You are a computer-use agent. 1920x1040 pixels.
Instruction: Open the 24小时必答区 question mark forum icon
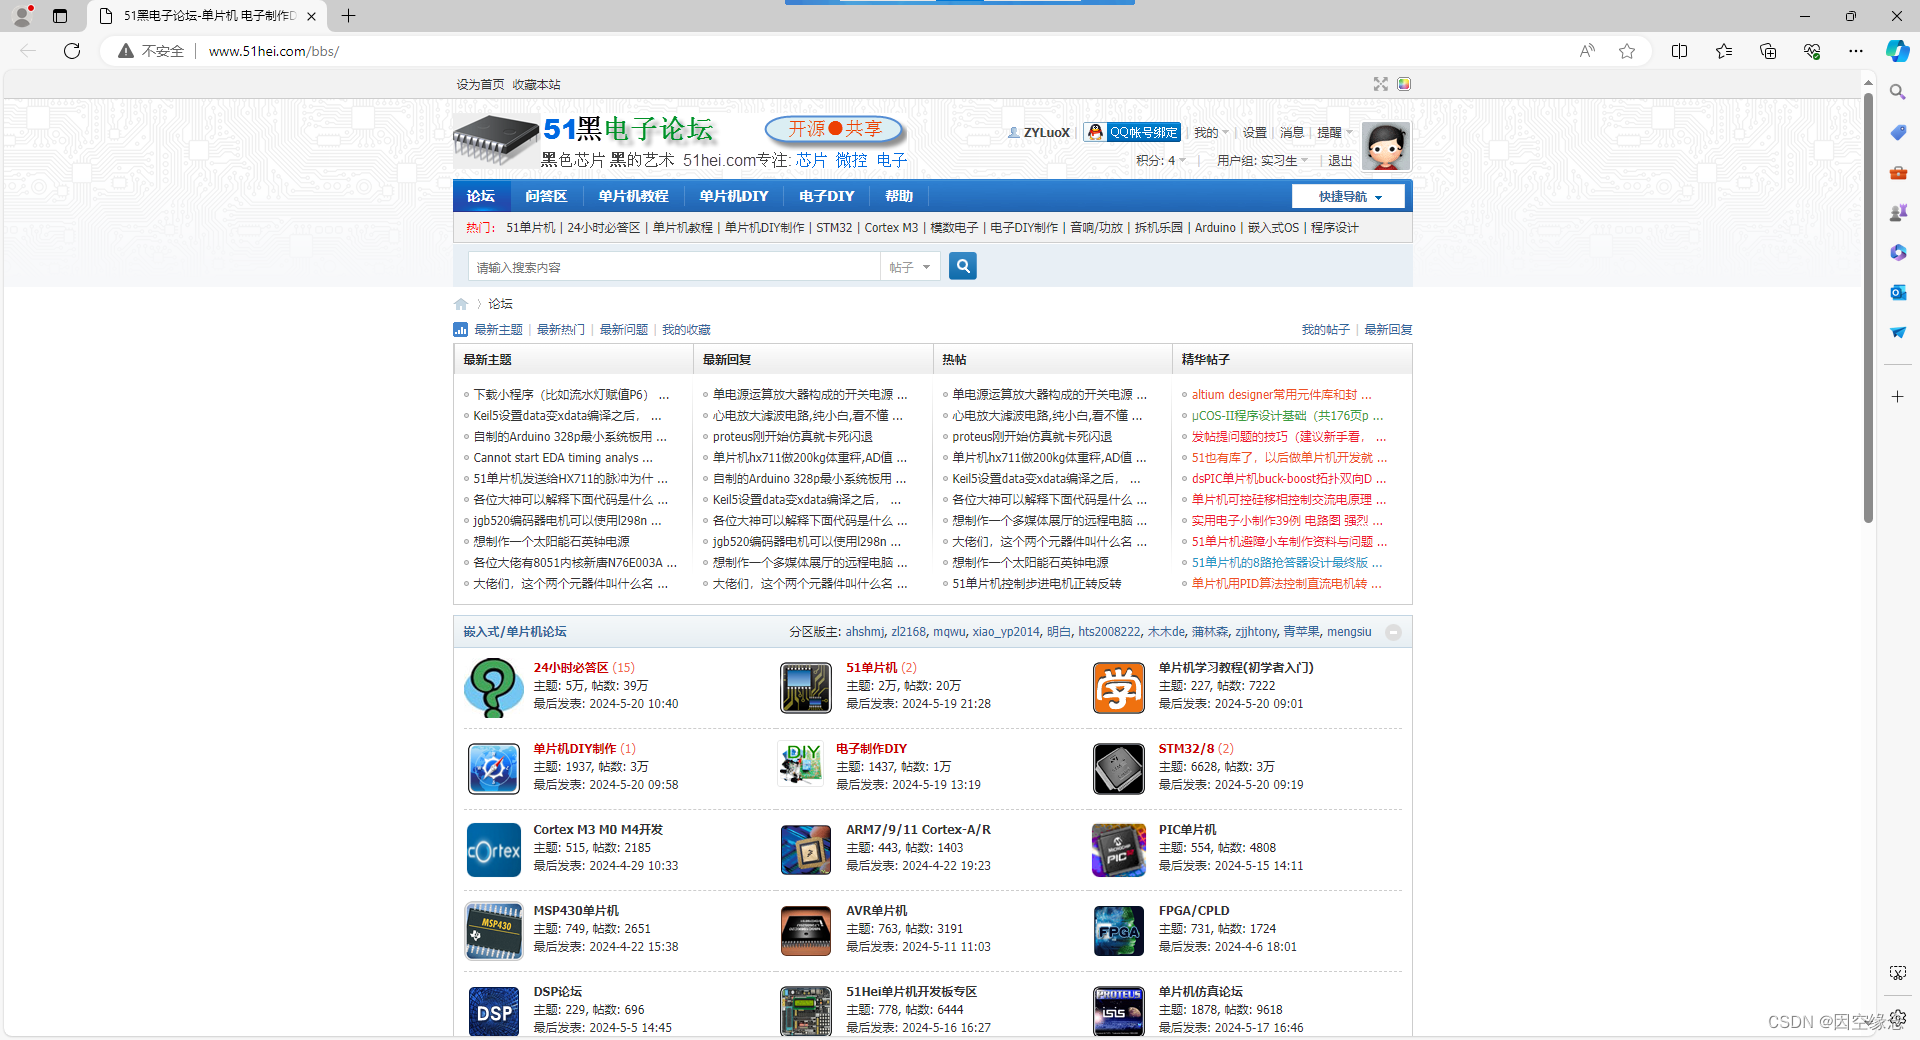pos(494,687)
